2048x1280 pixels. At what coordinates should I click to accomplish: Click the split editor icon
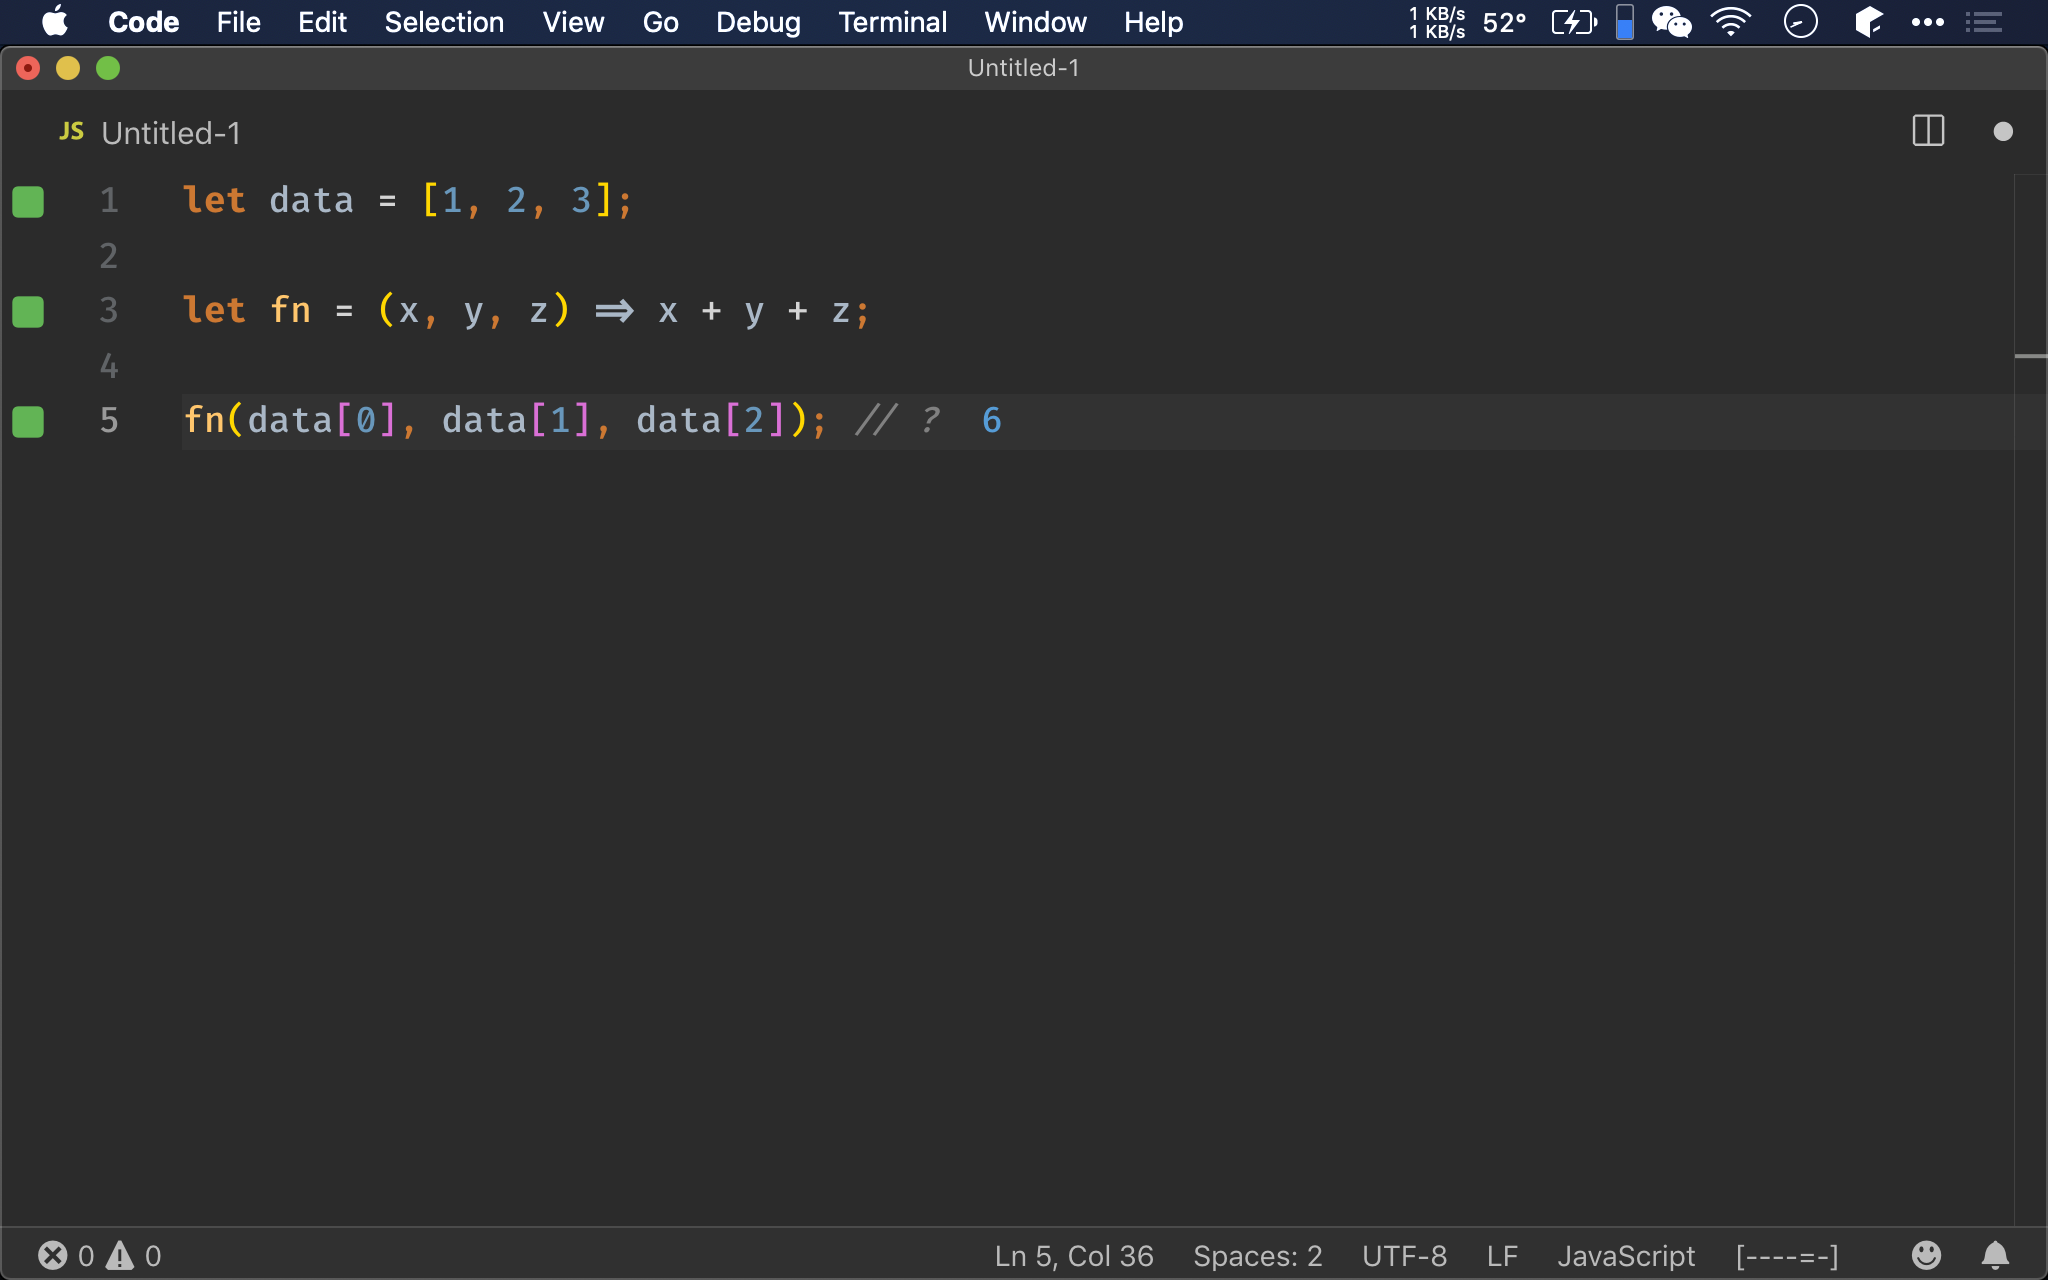[1929, 133]
